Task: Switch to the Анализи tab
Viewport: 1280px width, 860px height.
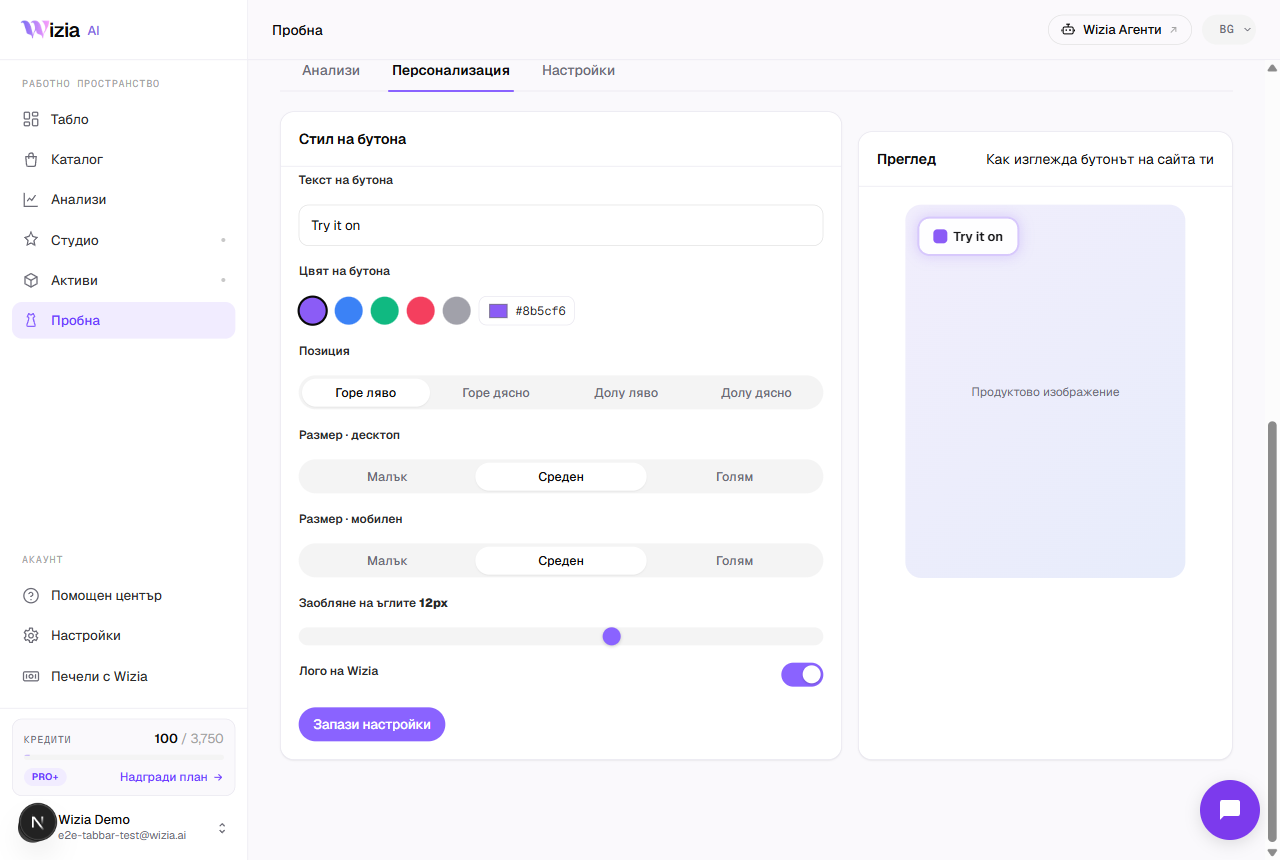Action: [x=331, y=71]
